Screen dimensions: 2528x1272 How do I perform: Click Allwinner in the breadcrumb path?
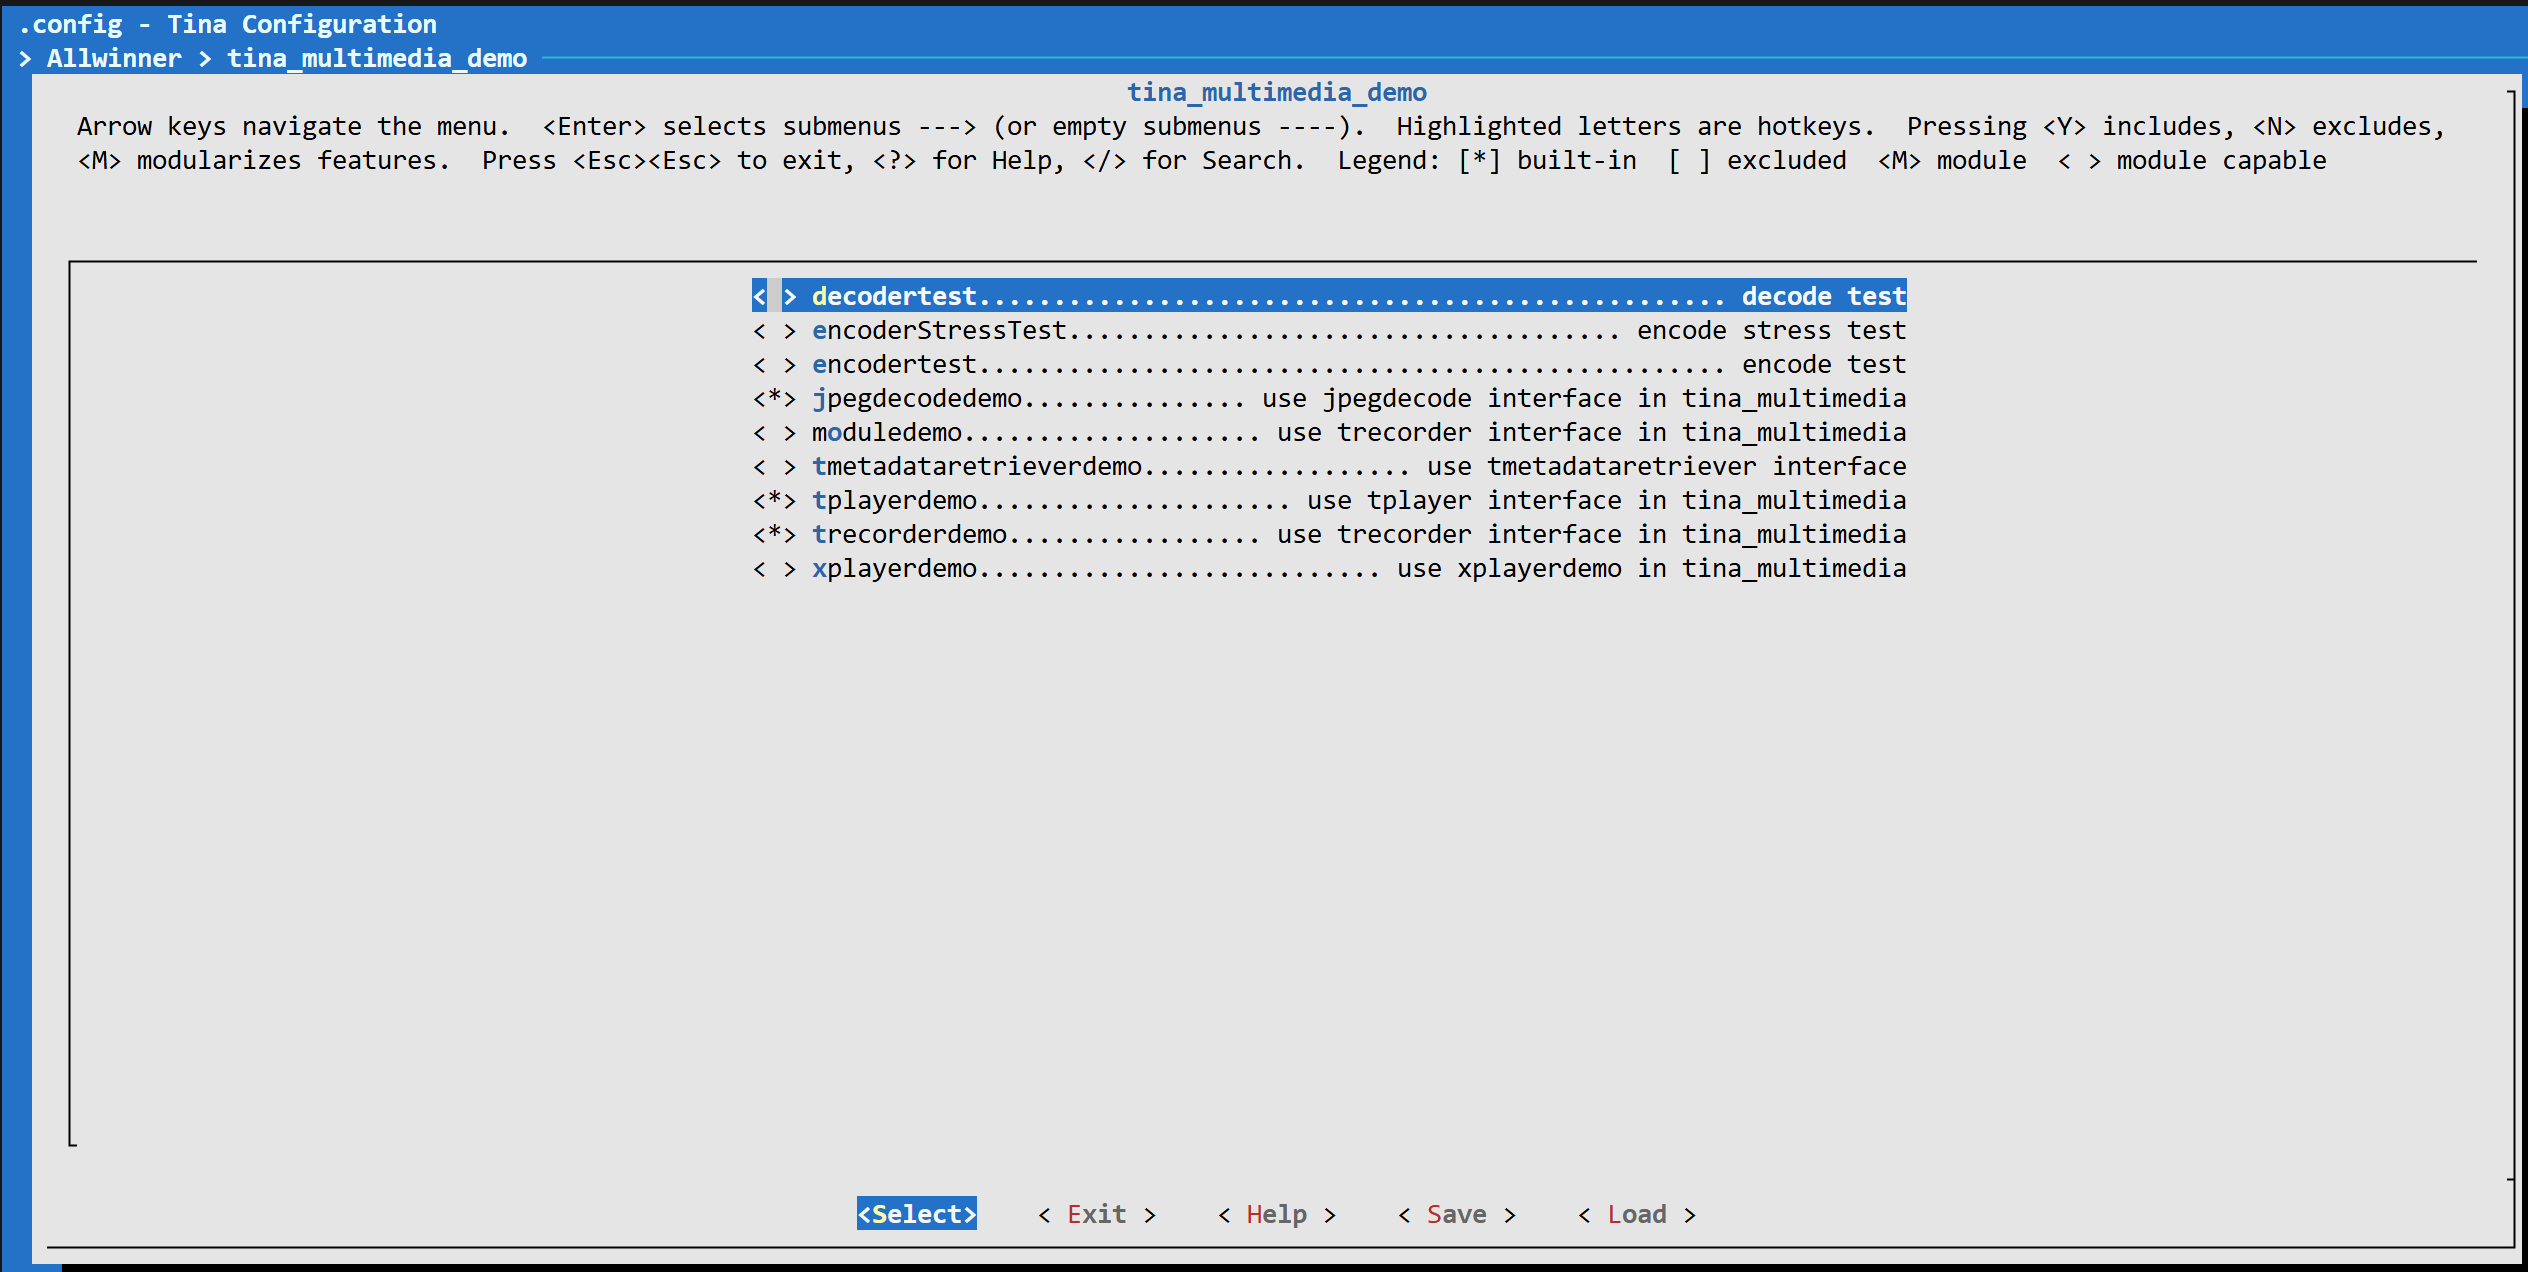click(114, 59)
